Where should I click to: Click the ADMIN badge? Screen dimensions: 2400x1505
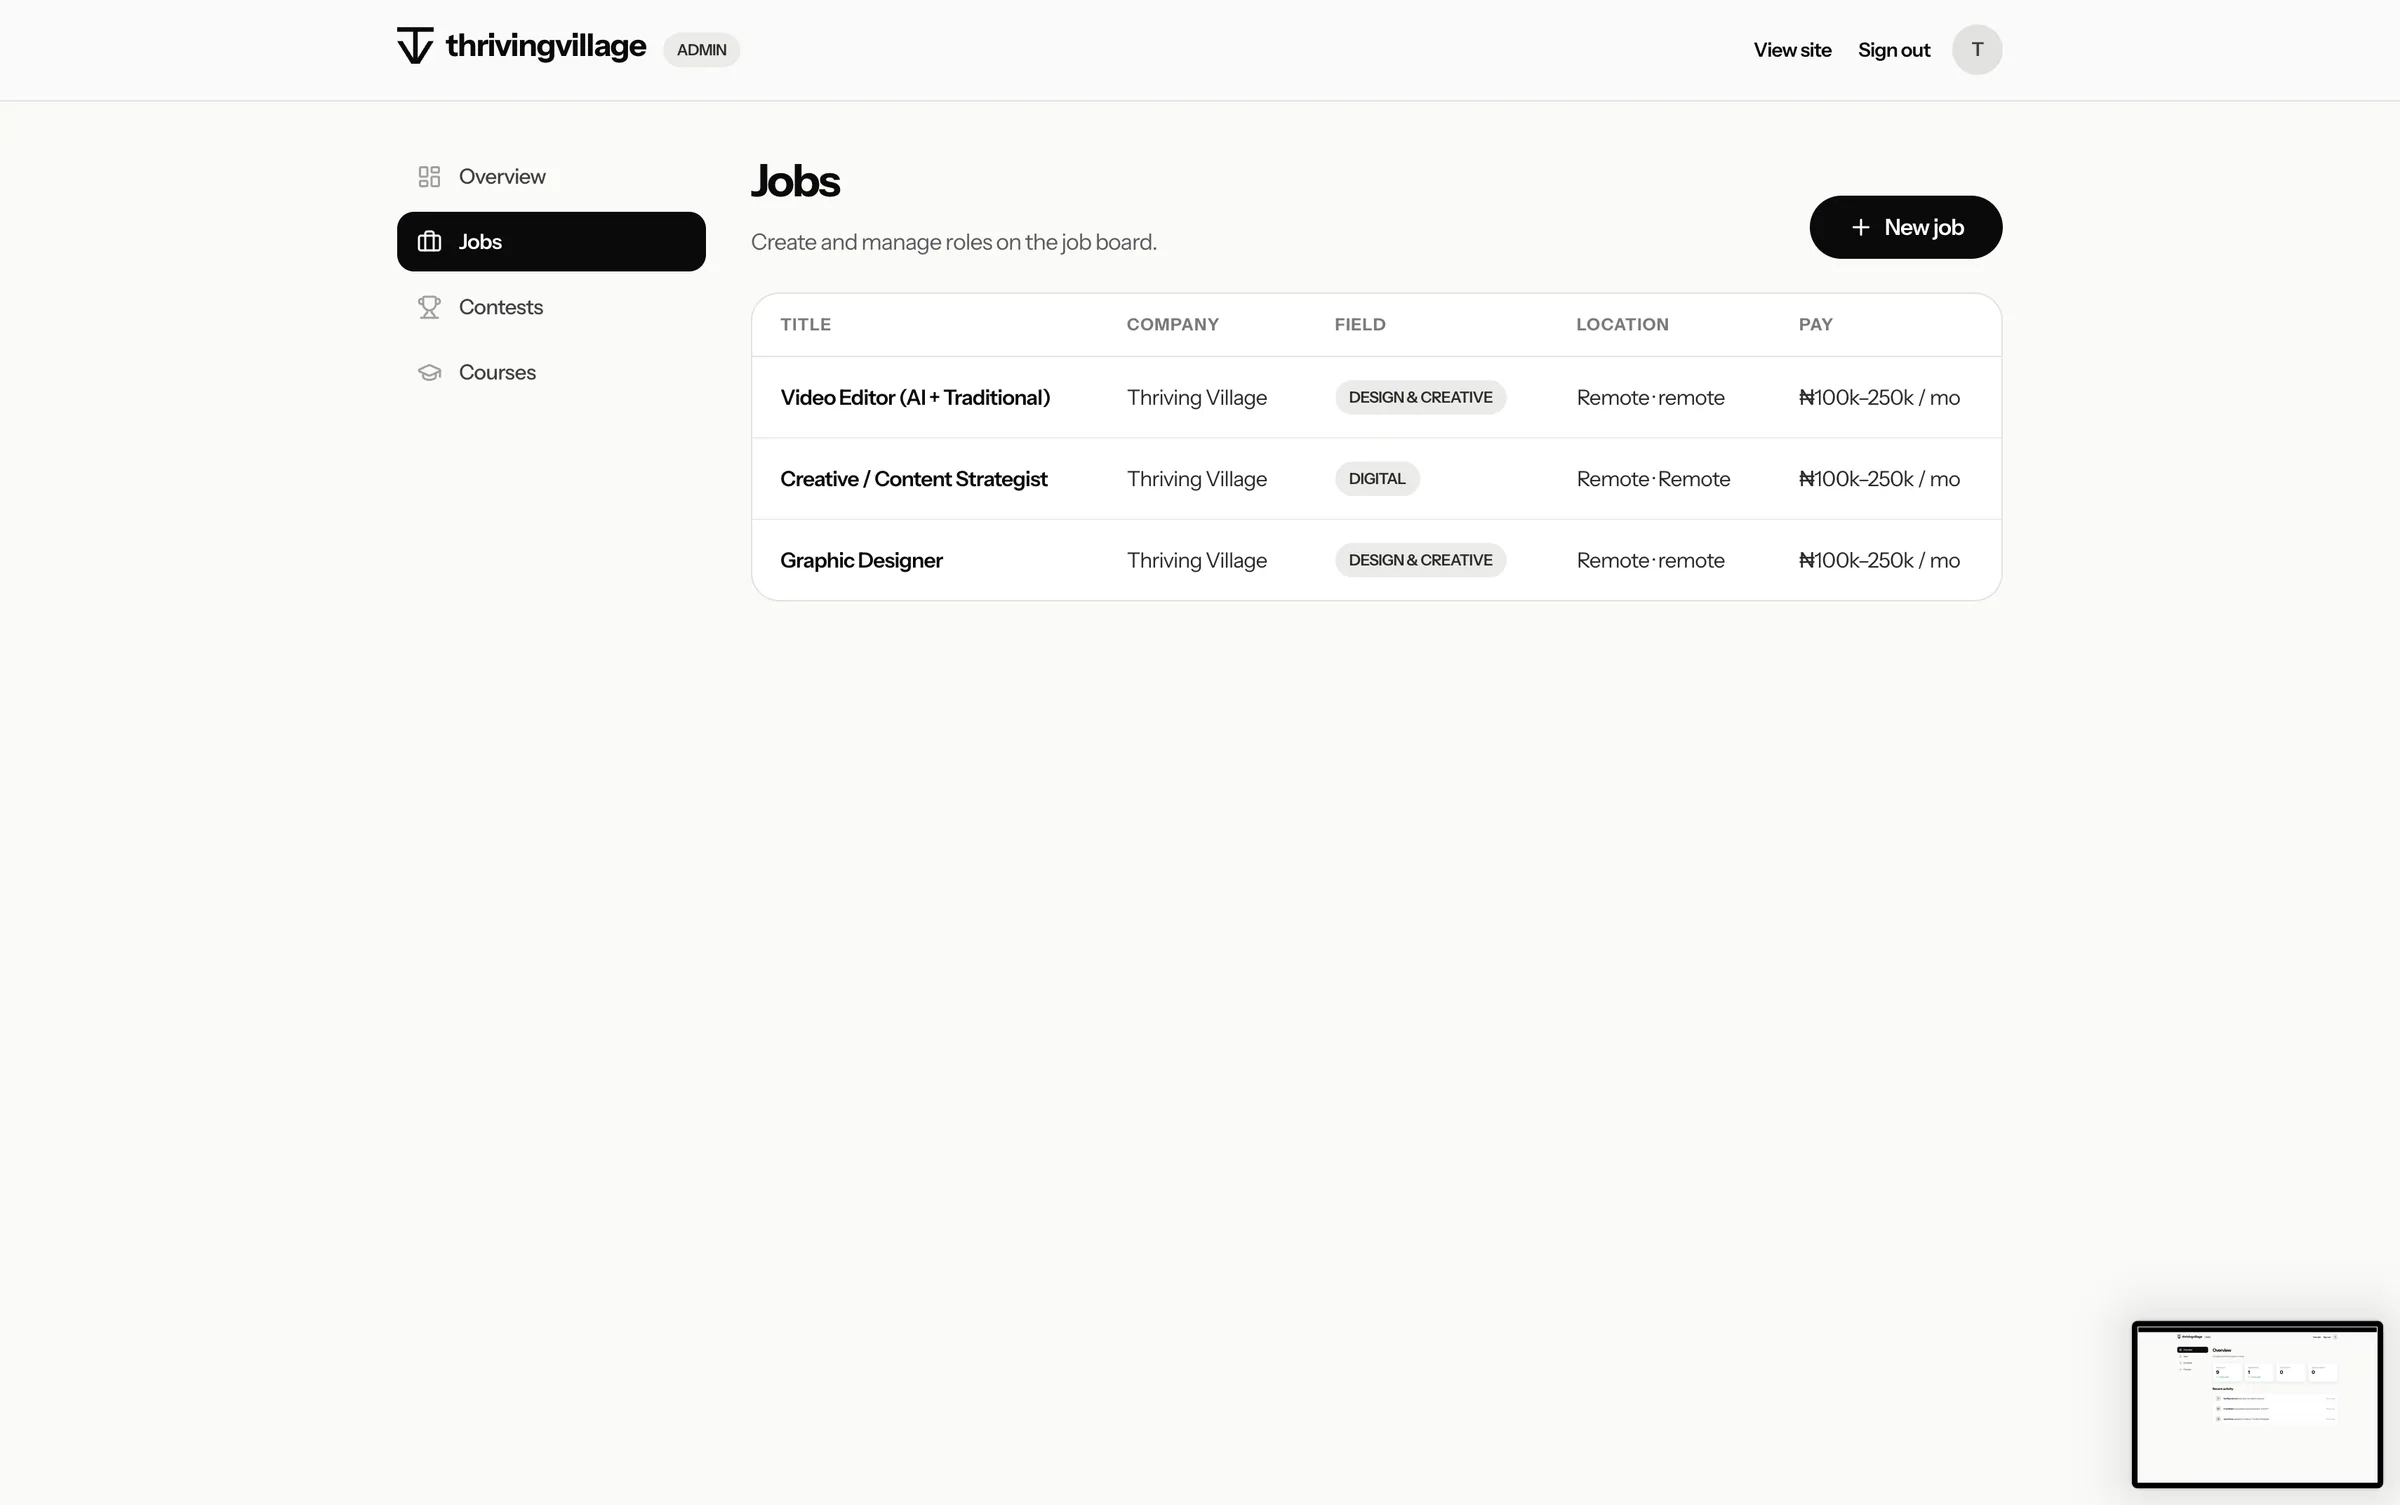click(x=701, y=50)
